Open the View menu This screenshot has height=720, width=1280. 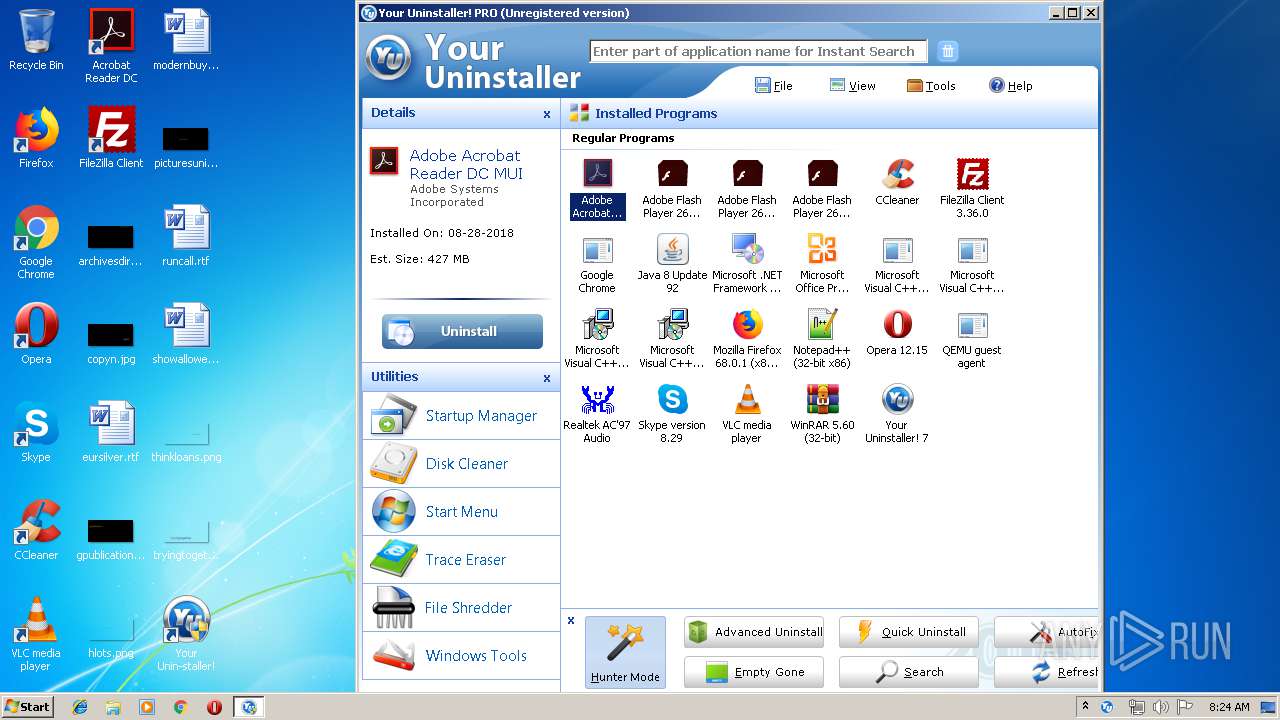point(852,86)
